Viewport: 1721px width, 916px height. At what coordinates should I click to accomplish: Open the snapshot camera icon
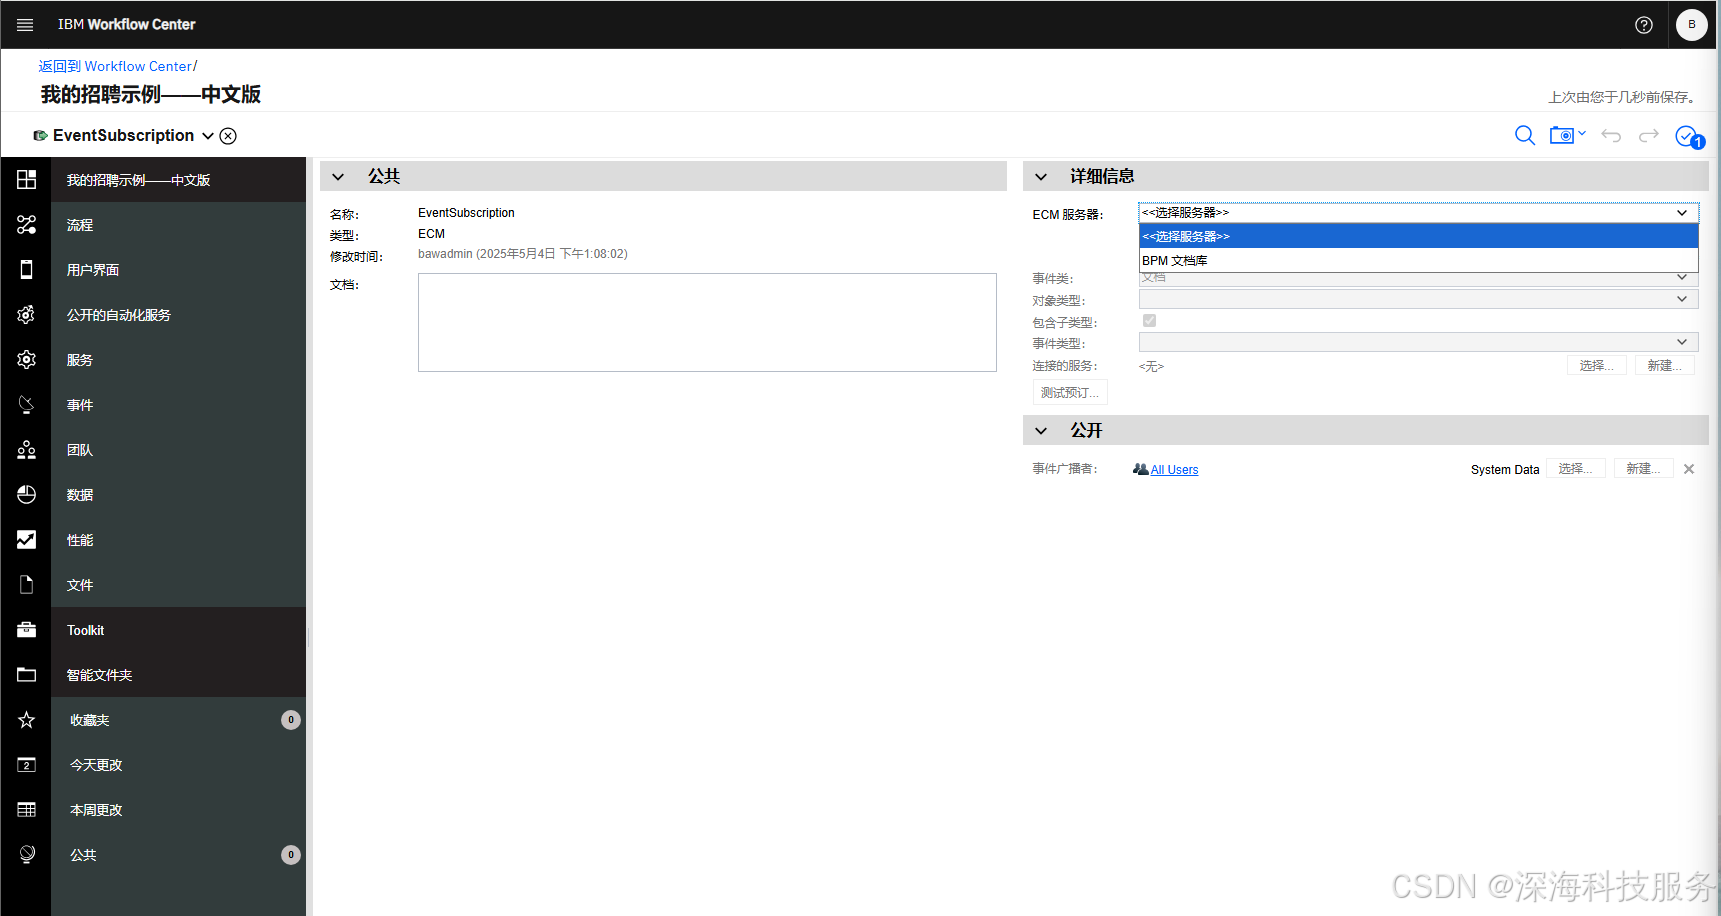pyautogui.click(x=1561, y=135)
